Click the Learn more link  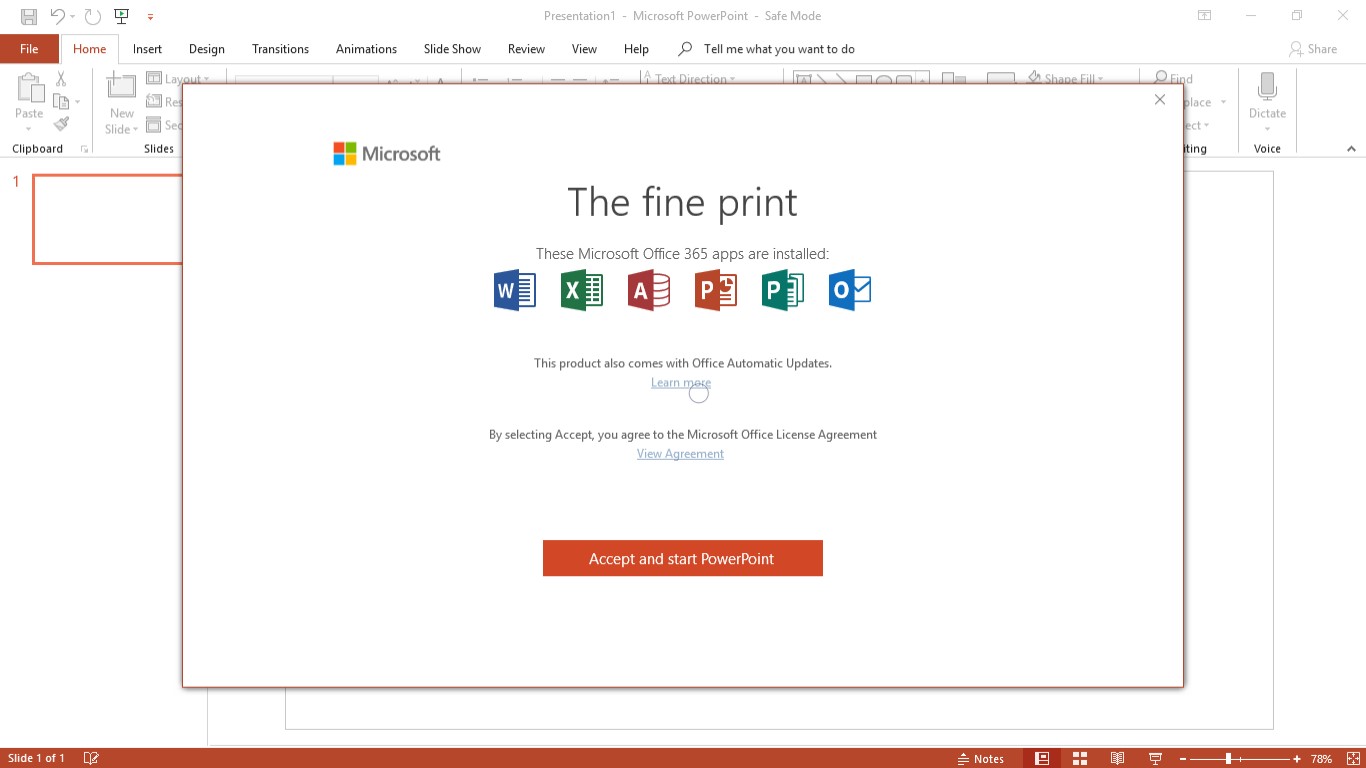(x=681, y=383)
